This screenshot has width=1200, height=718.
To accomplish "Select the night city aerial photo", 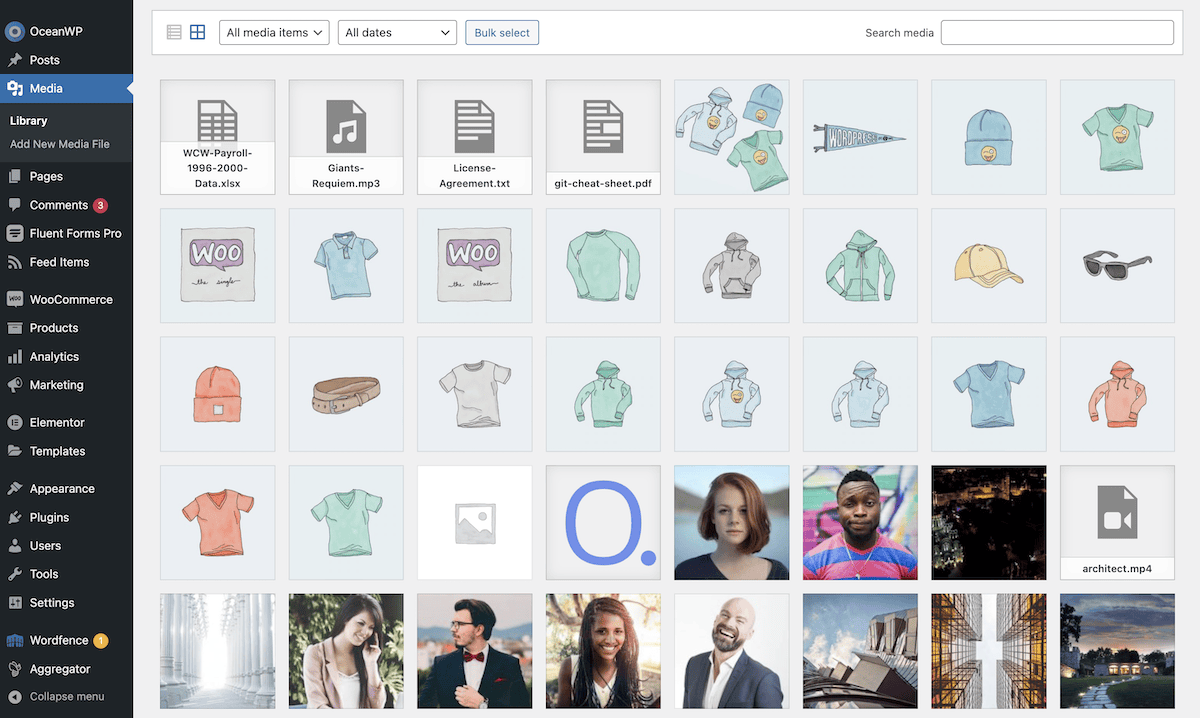I will click(x=989, y=522).
